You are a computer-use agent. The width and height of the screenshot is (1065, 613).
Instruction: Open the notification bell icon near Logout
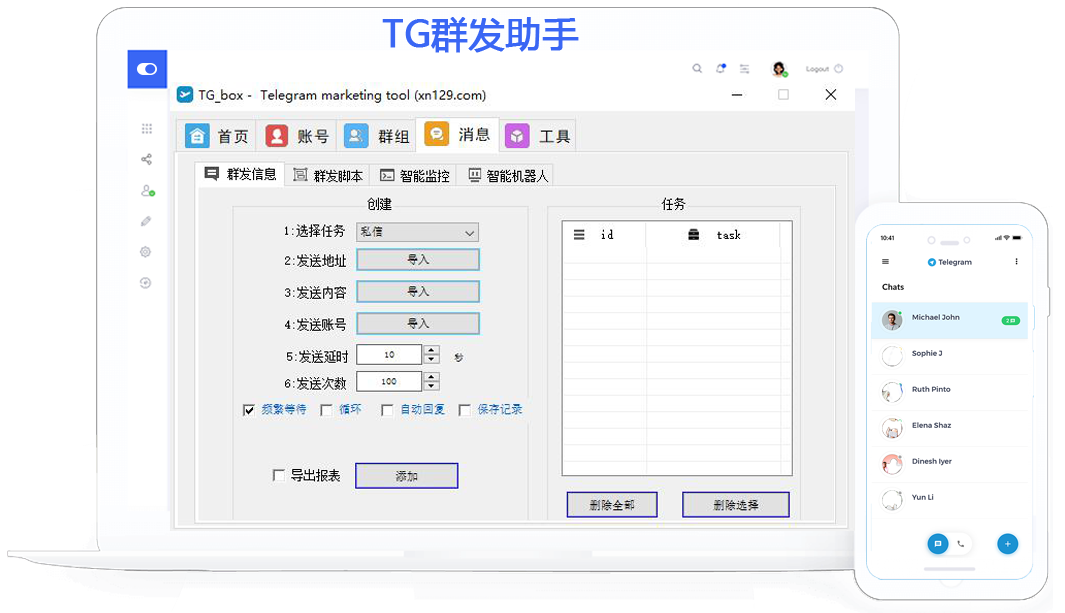(720, 68)
